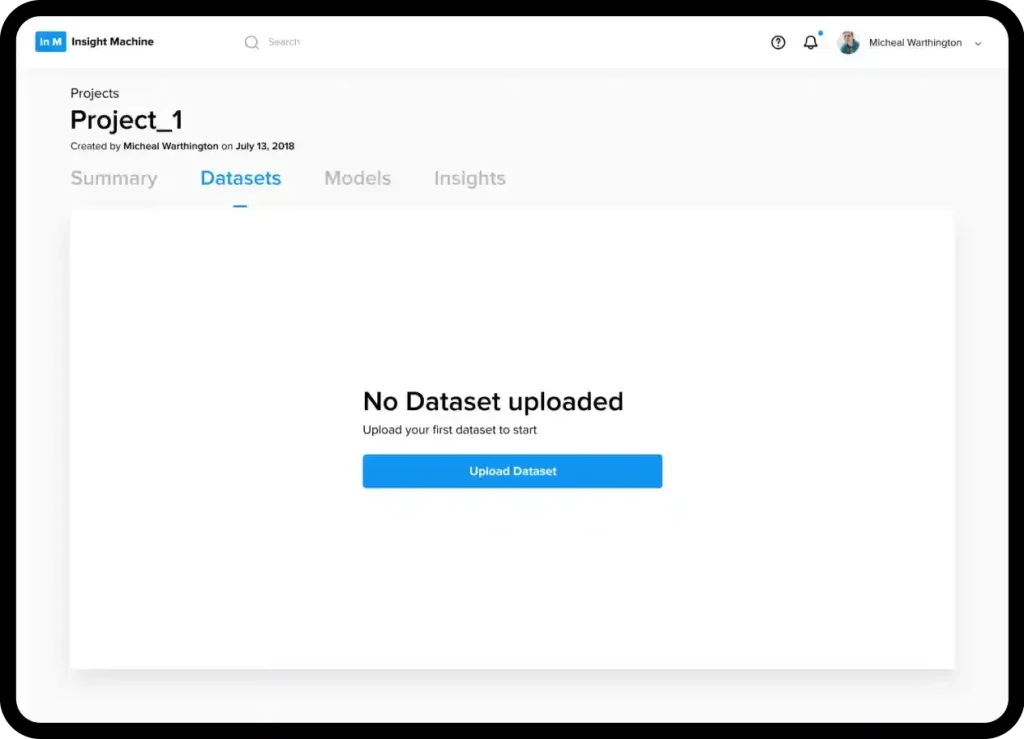Click the Insight Machine brand name

[113, 42]
